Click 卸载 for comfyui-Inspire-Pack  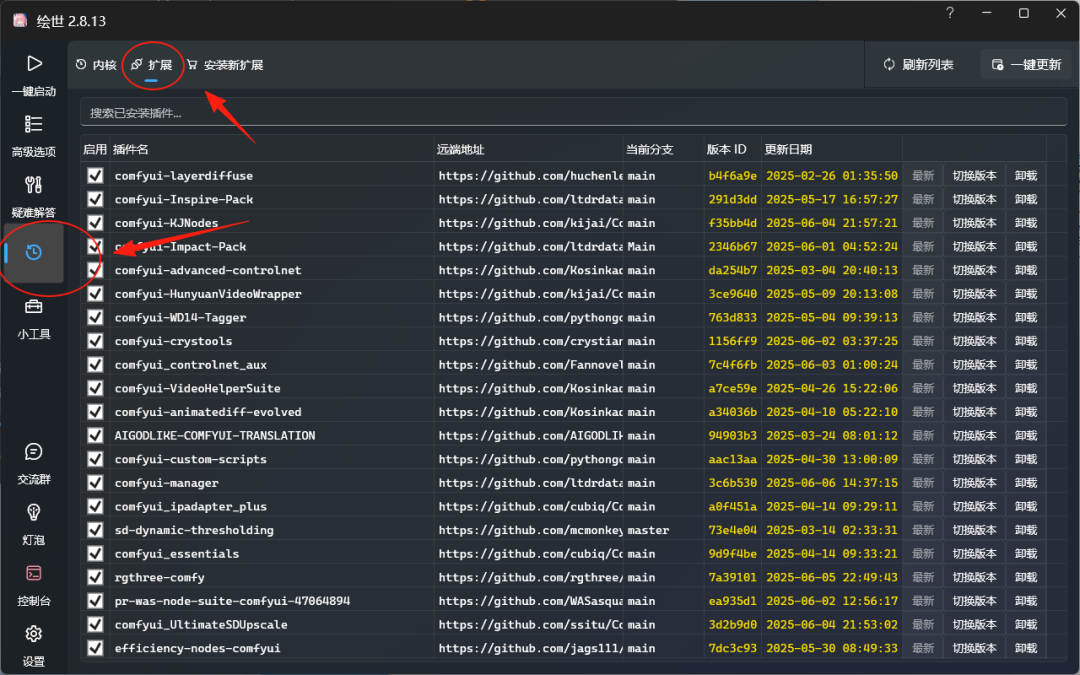point(1026,199)
